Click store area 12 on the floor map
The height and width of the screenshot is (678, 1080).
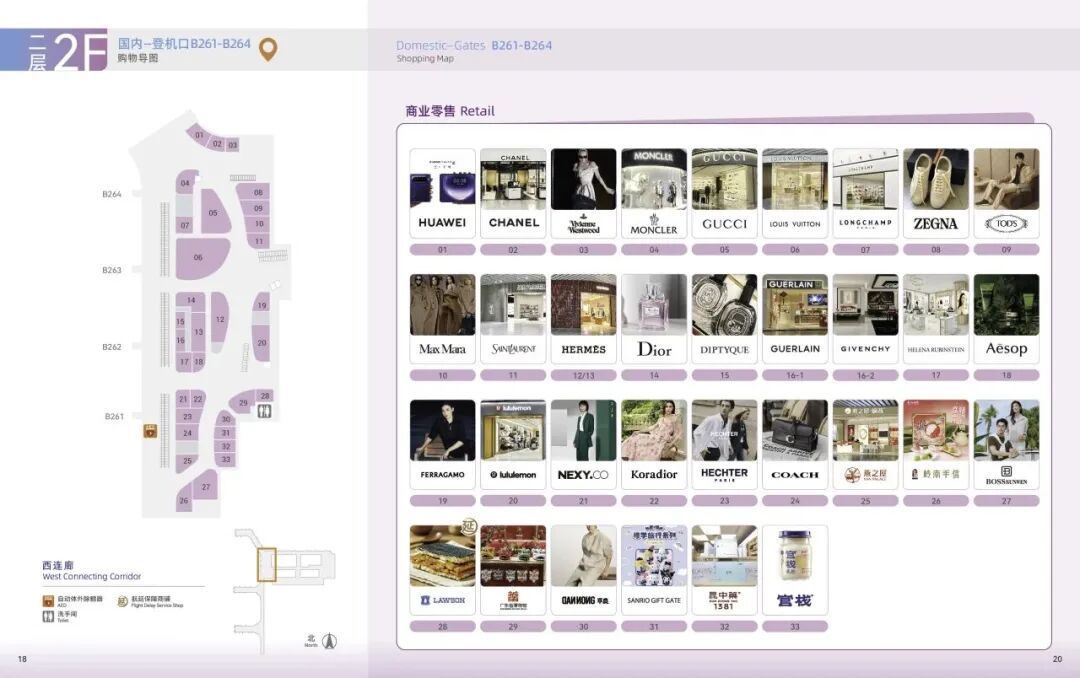[x=220, y=318]
